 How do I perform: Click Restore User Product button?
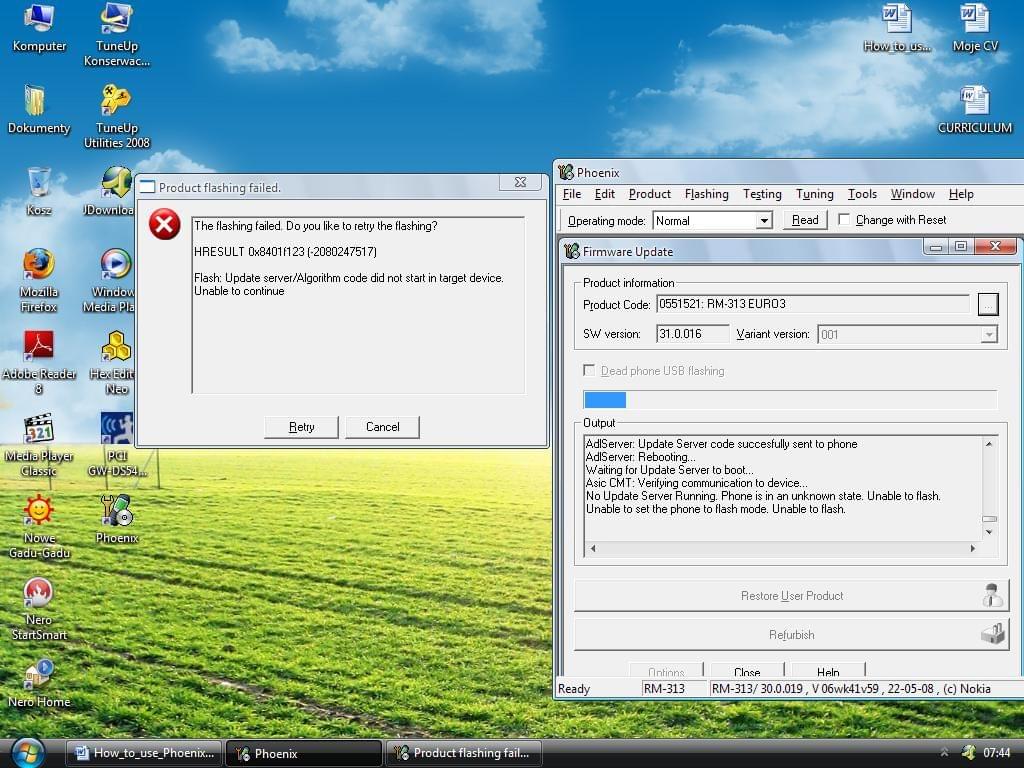pyautogui.click(x=792, y=596)
